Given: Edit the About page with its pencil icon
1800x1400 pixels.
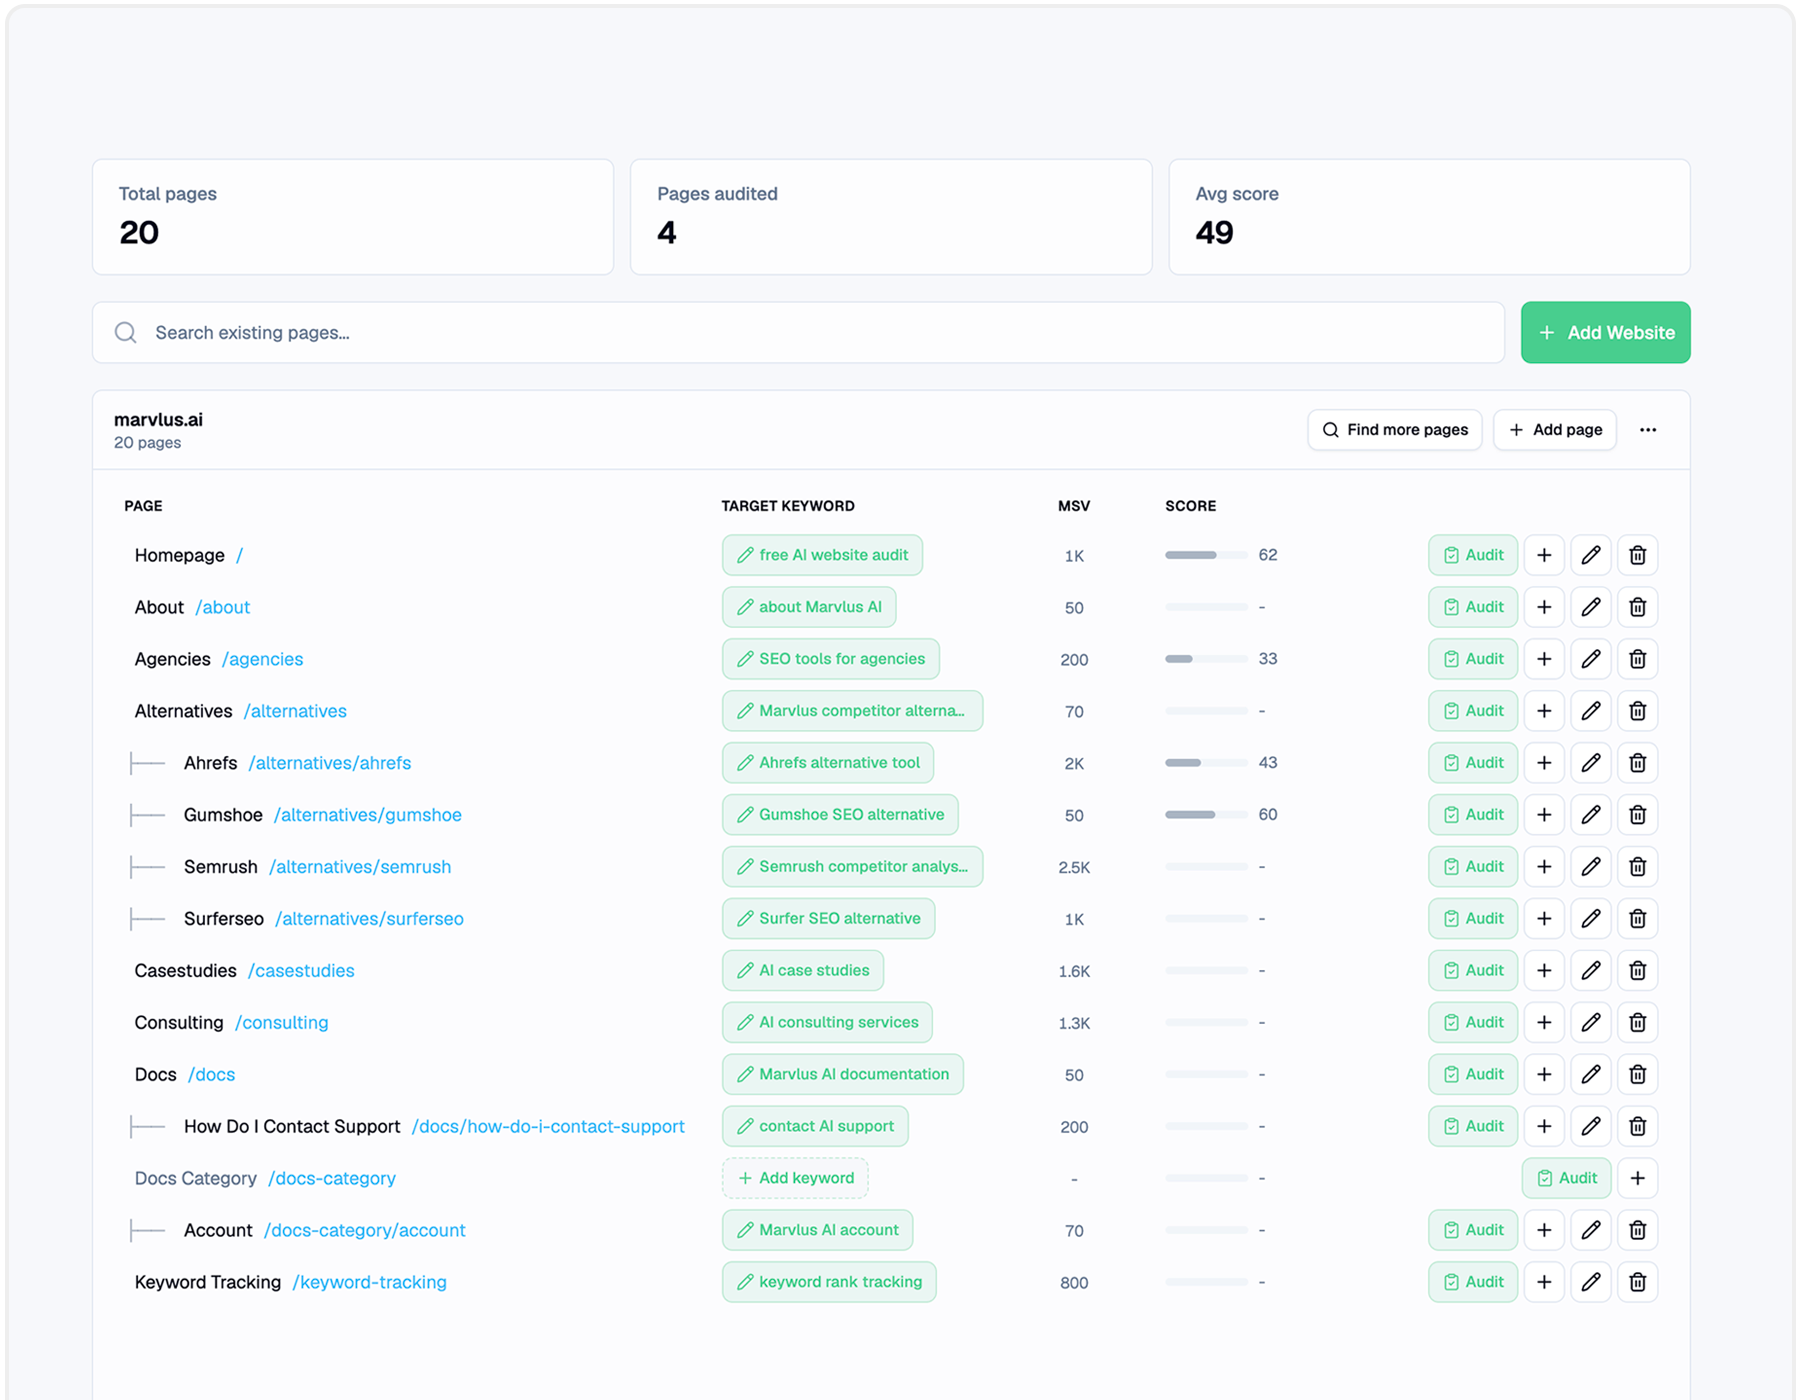Looking at the screenshot, I should pos(1591,607).
